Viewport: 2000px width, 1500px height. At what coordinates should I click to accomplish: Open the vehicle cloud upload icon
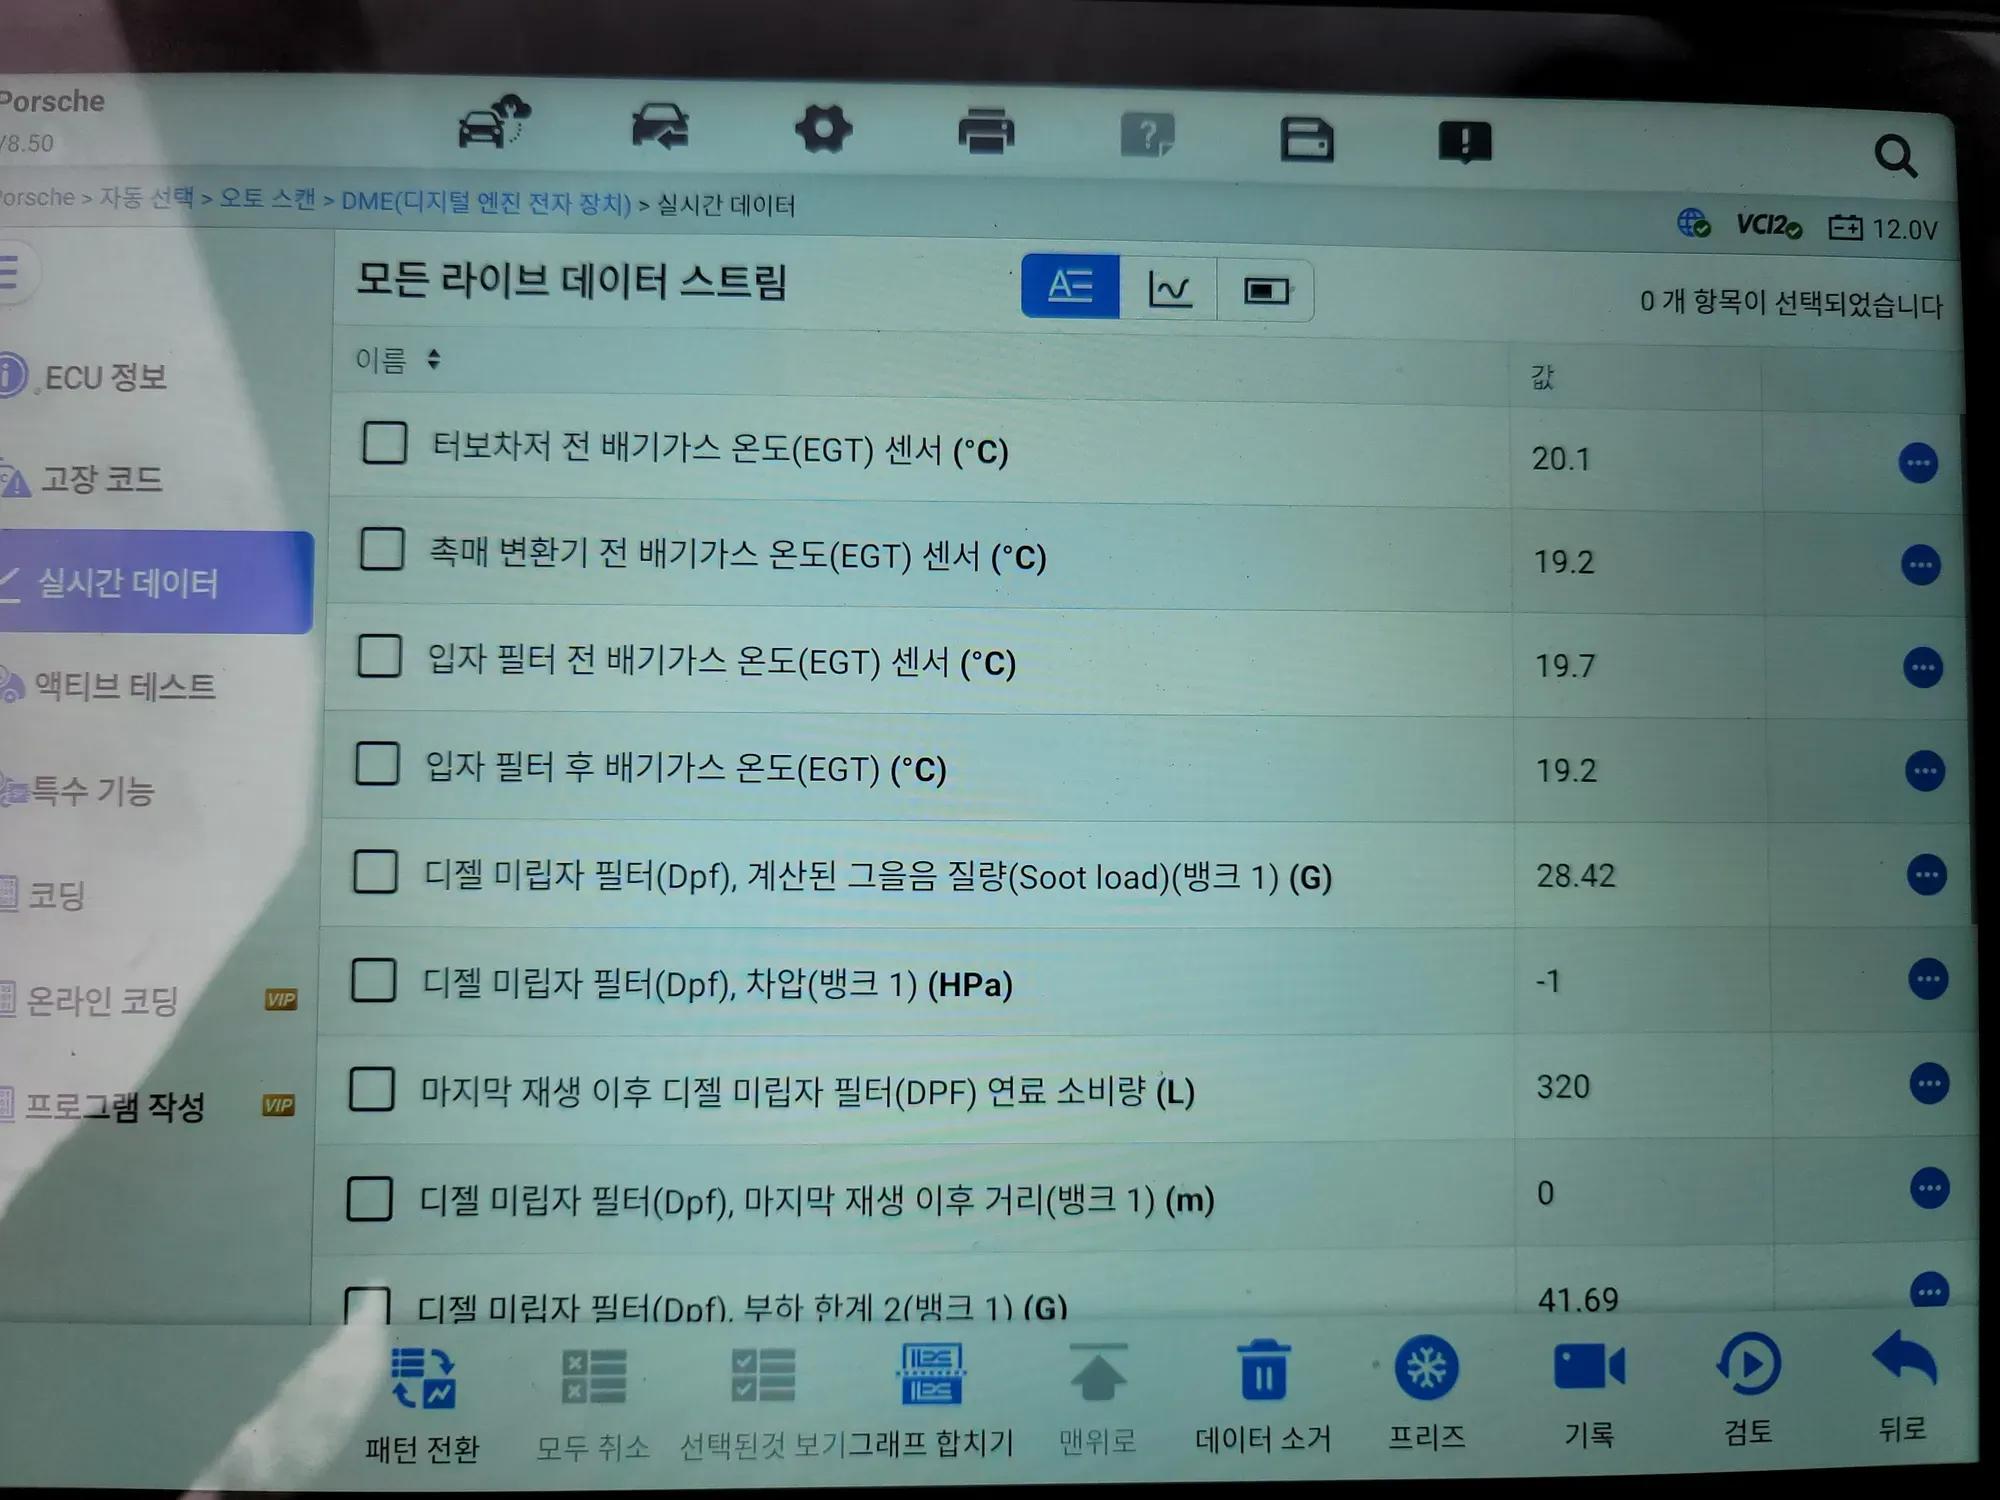[x=494, y=123]
